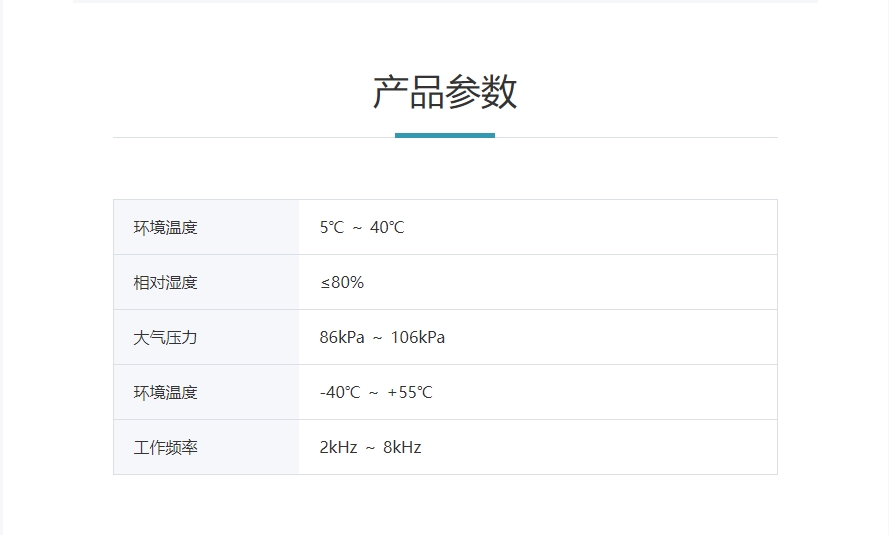Select the 工作频率 label cell

click(206, 447)
